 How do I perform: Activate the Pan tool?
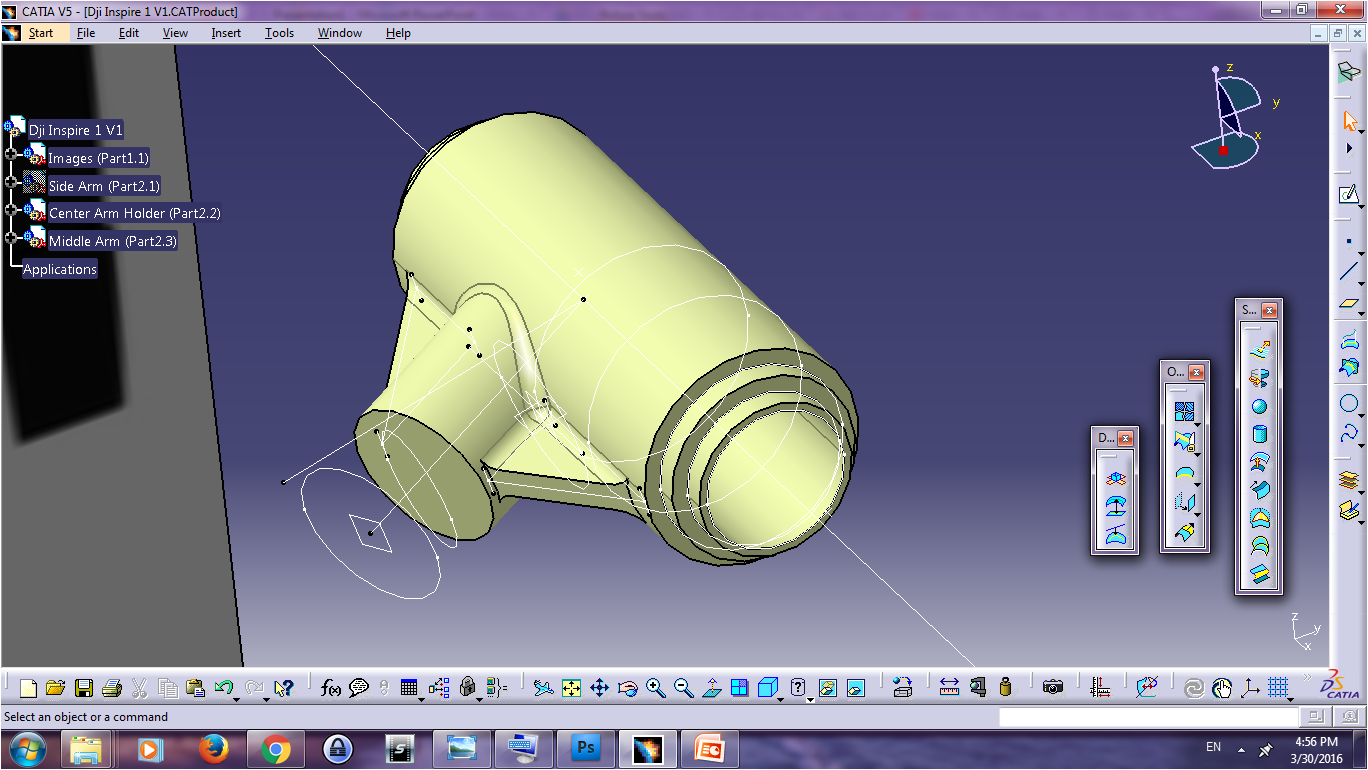601,687
